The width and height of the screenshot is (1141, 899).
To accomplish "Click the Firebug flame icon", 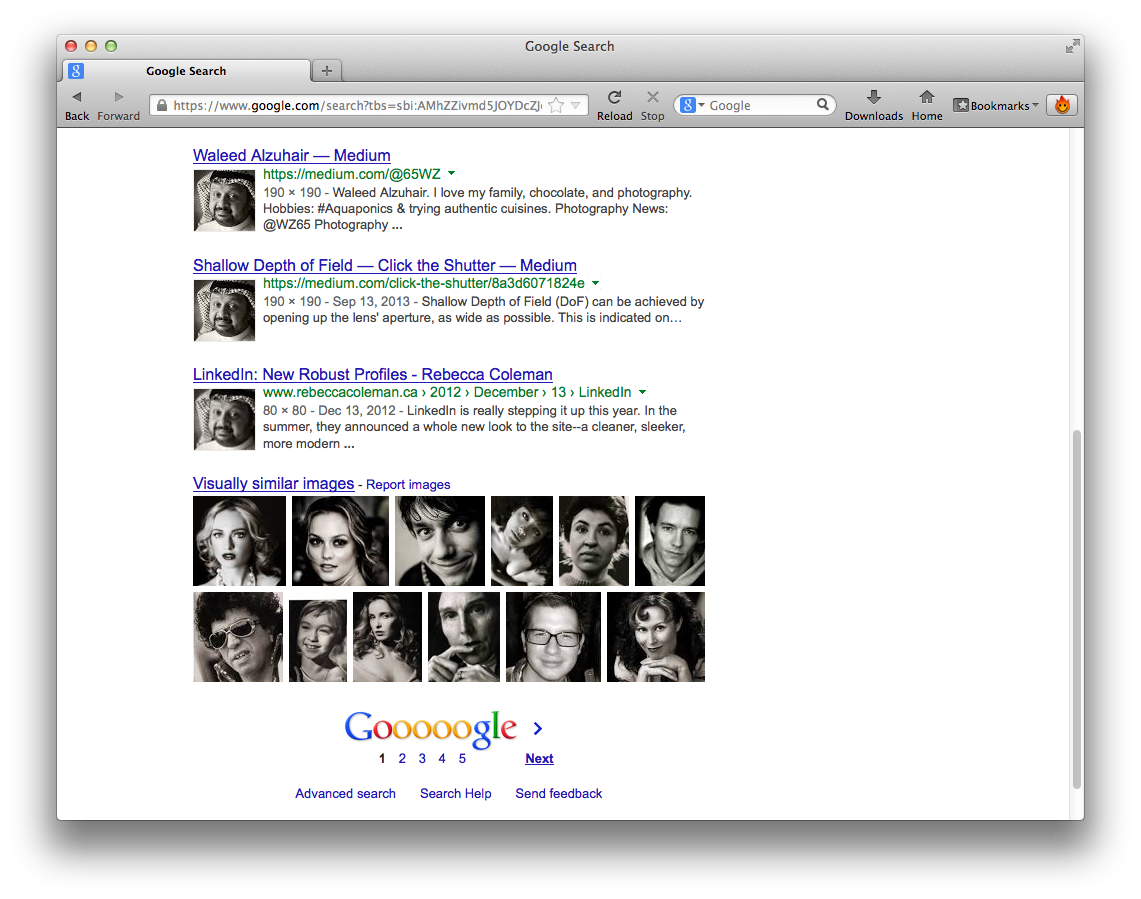I will click(1062, 105).
